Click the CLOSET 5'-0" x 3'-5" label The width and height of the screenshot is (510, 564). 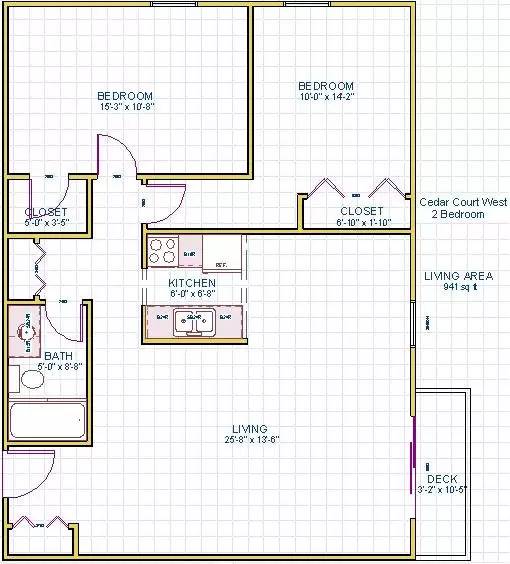tap(46, 217)
